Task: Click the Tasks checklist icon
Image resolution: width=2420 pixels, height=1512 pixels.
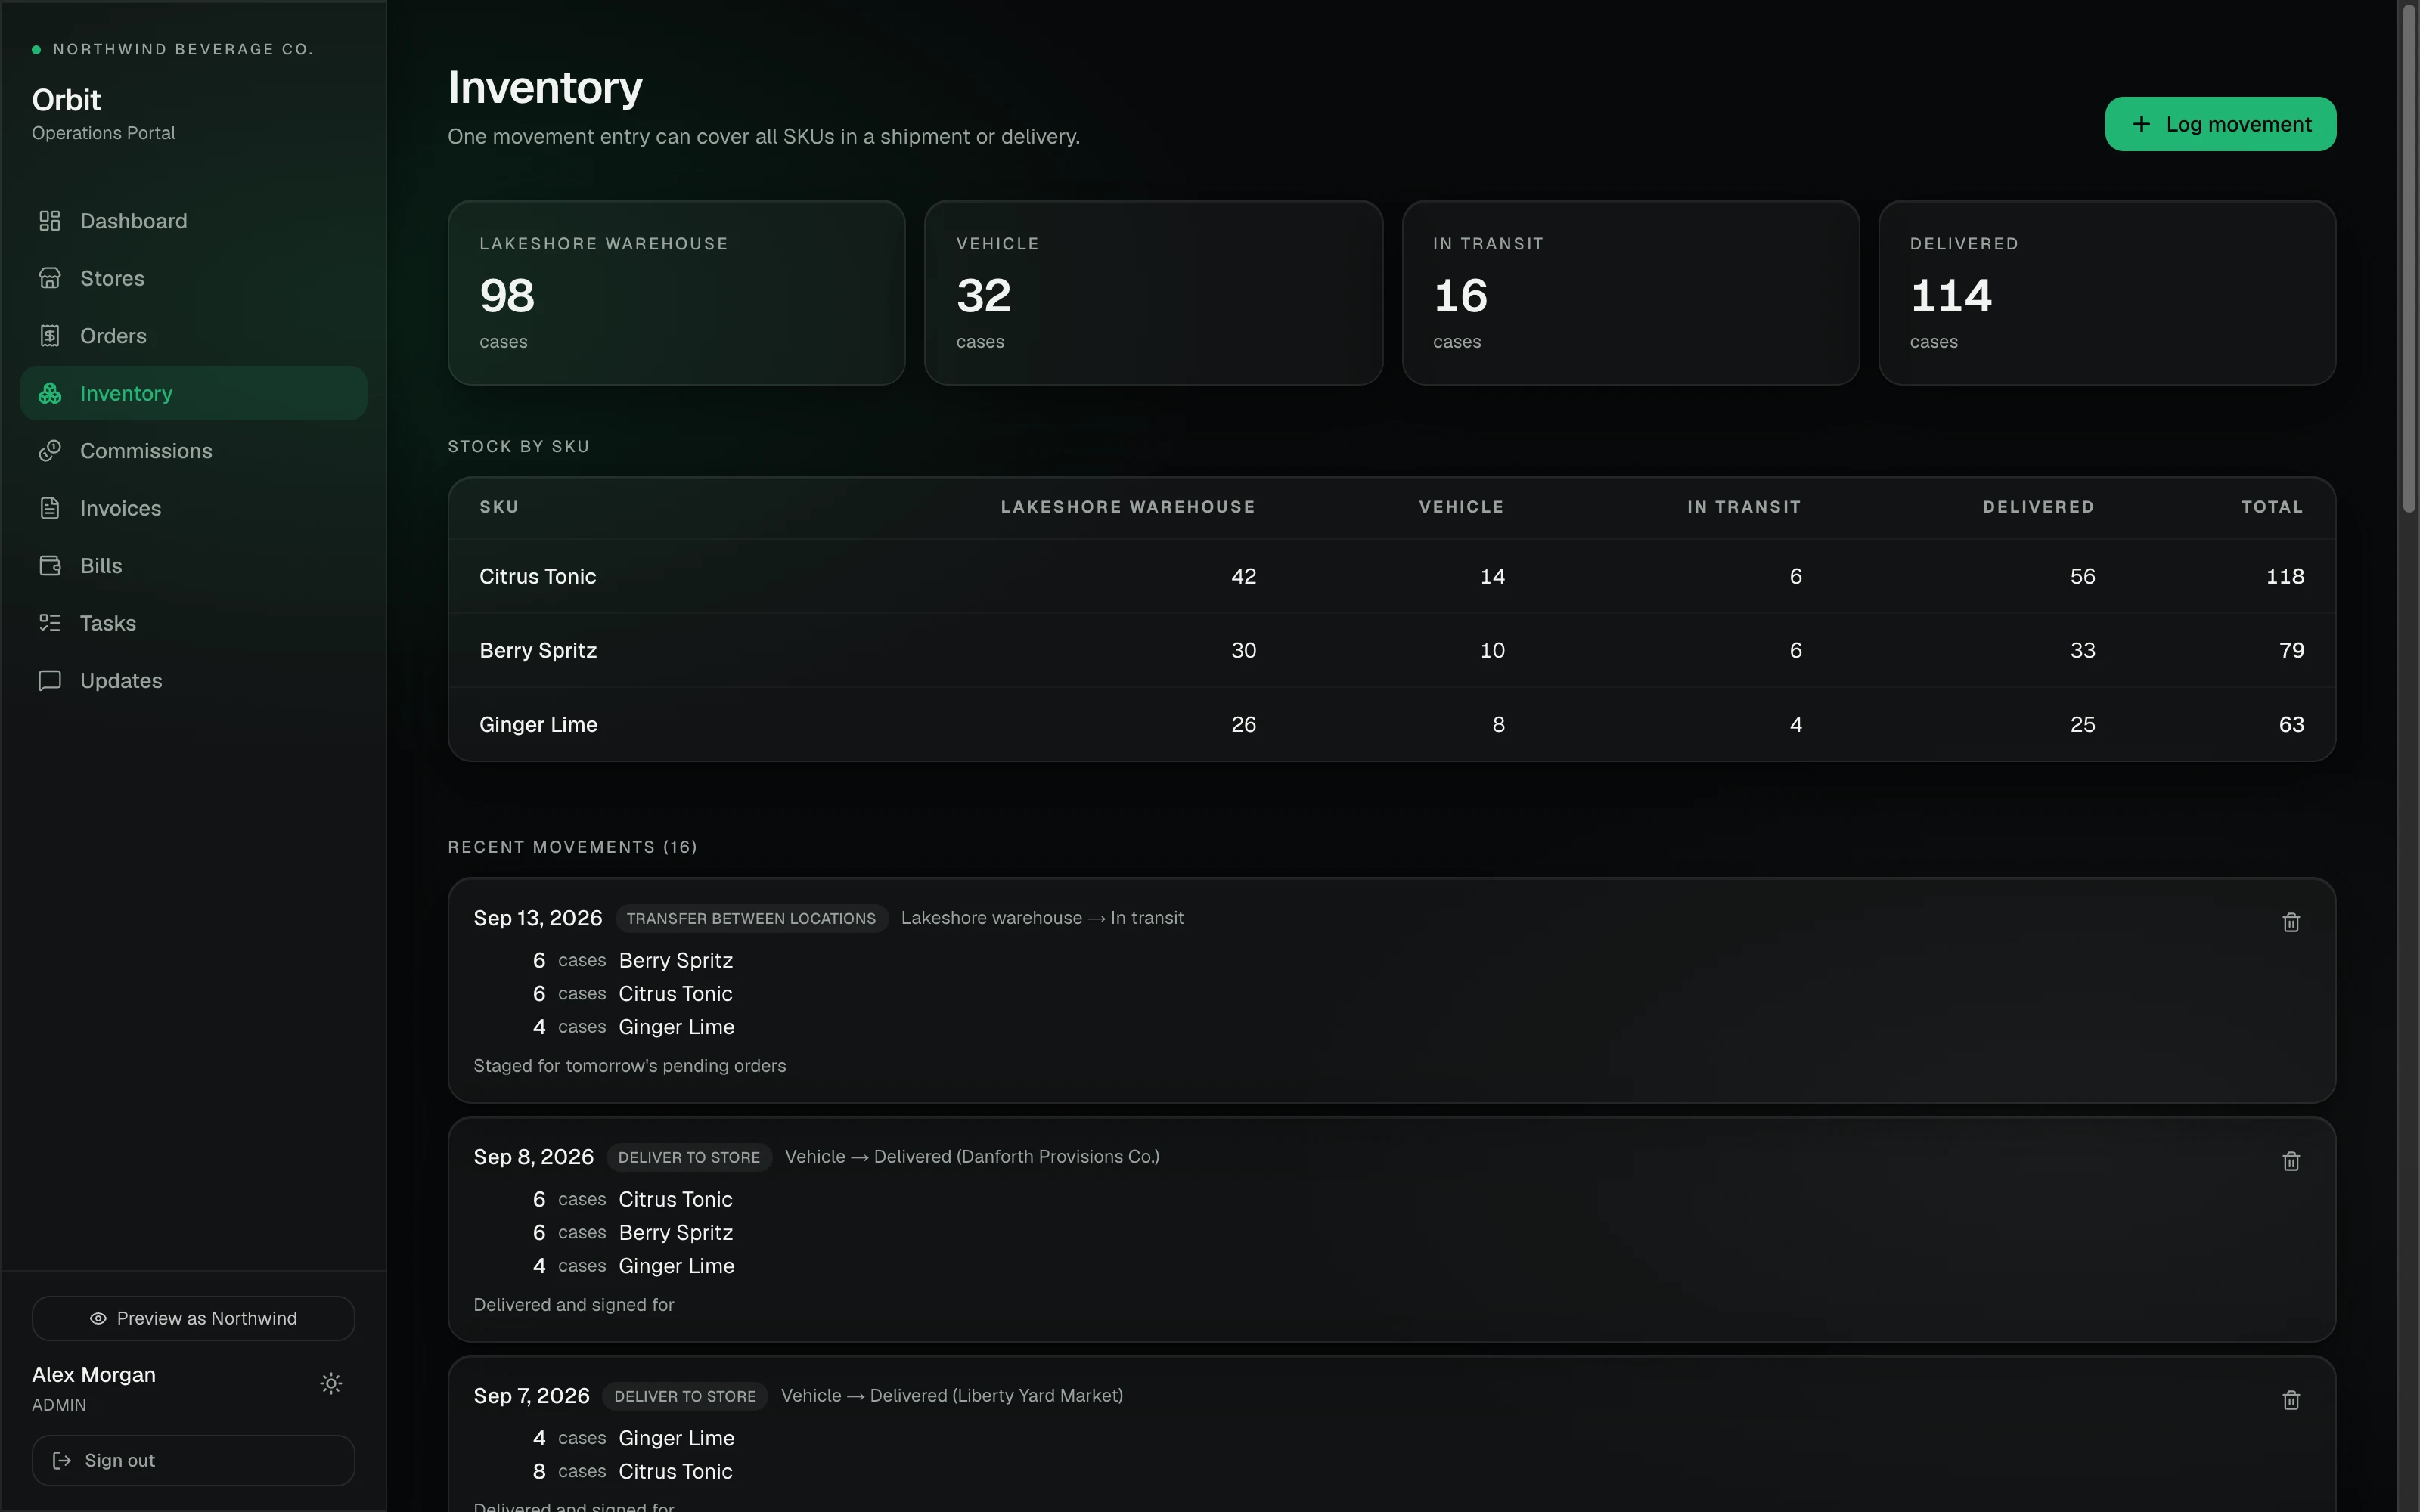Action: point(50,623)
